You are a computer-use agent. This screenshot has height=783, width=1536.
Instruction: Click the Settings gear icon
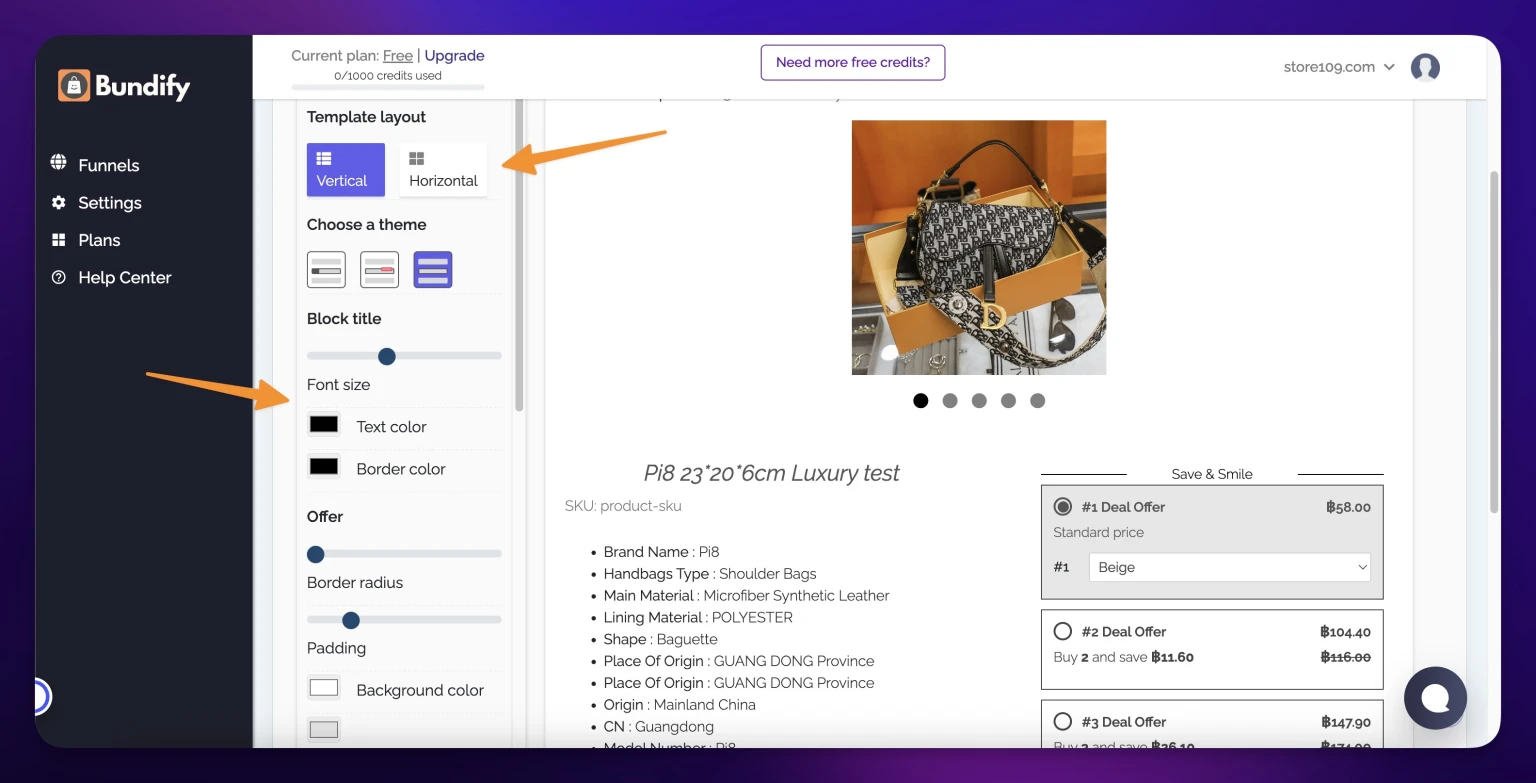pyautogui.click(x=59, y=202)
